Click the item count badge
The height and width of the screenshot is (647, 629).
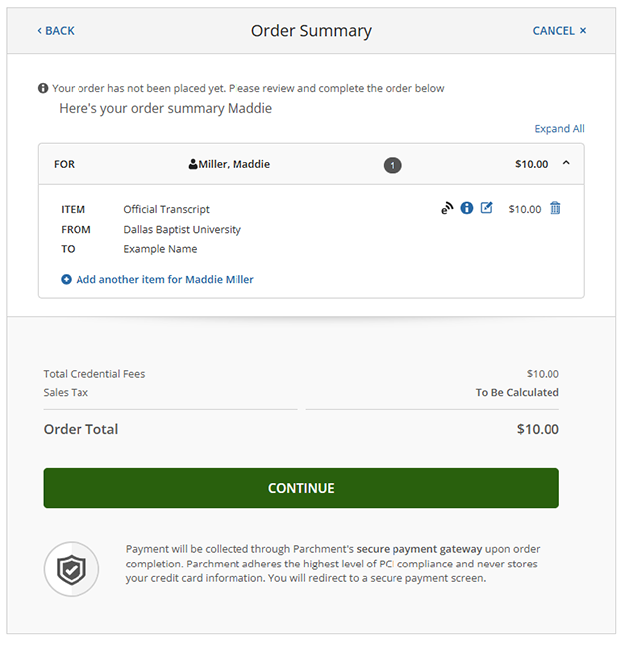click(393, 165)
